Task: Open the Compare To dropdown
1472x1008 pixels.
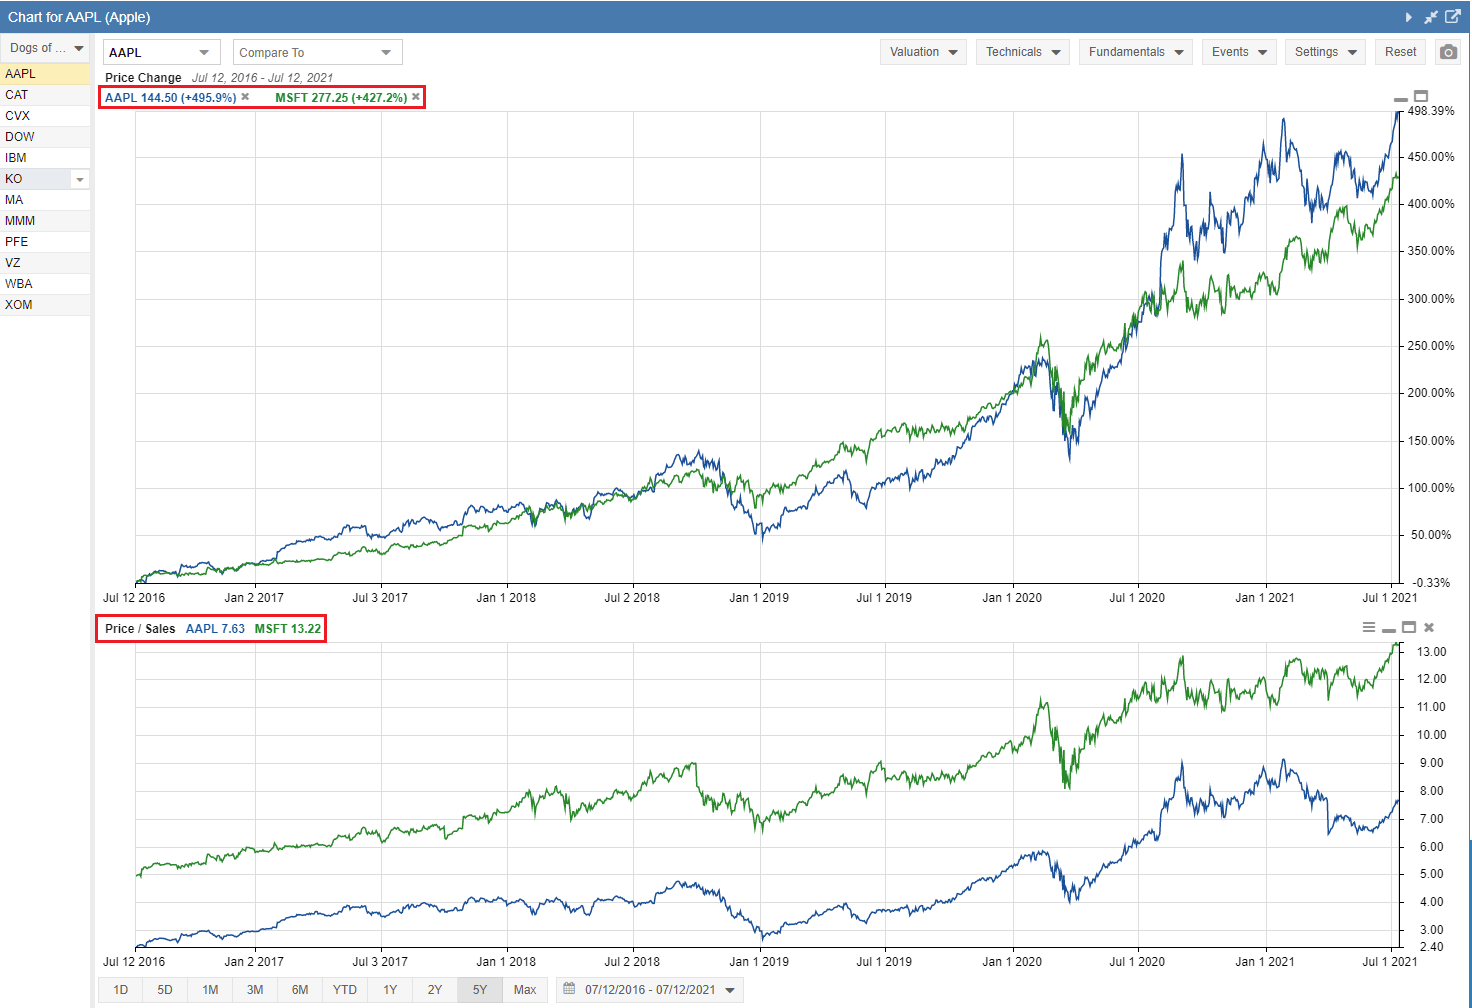Action: (318, 52)
